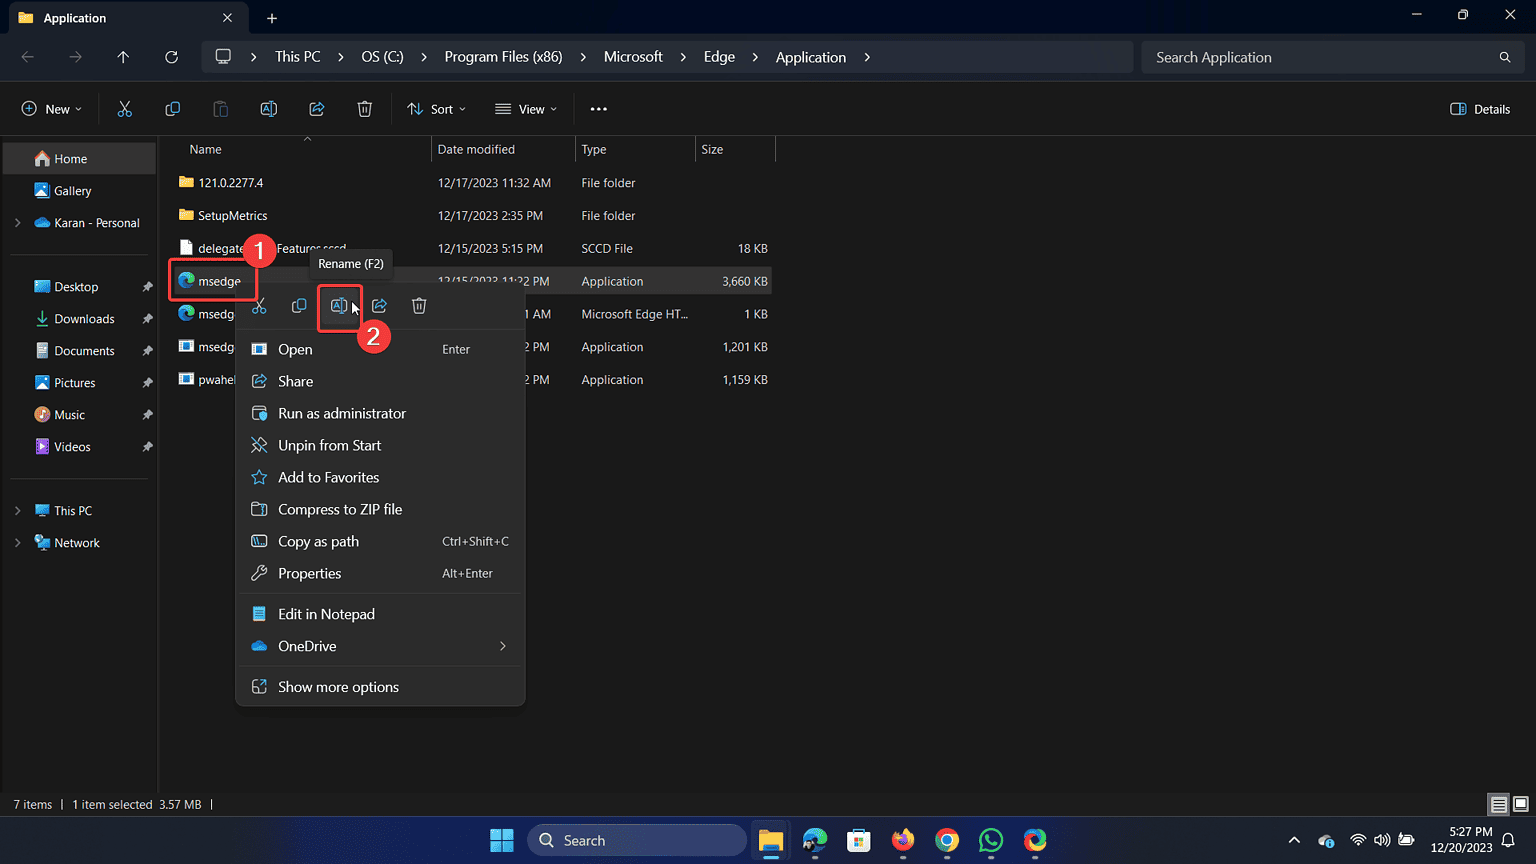Click the Rename icon in the context menu
This screenshot has width=1536, height=864.
339,306
